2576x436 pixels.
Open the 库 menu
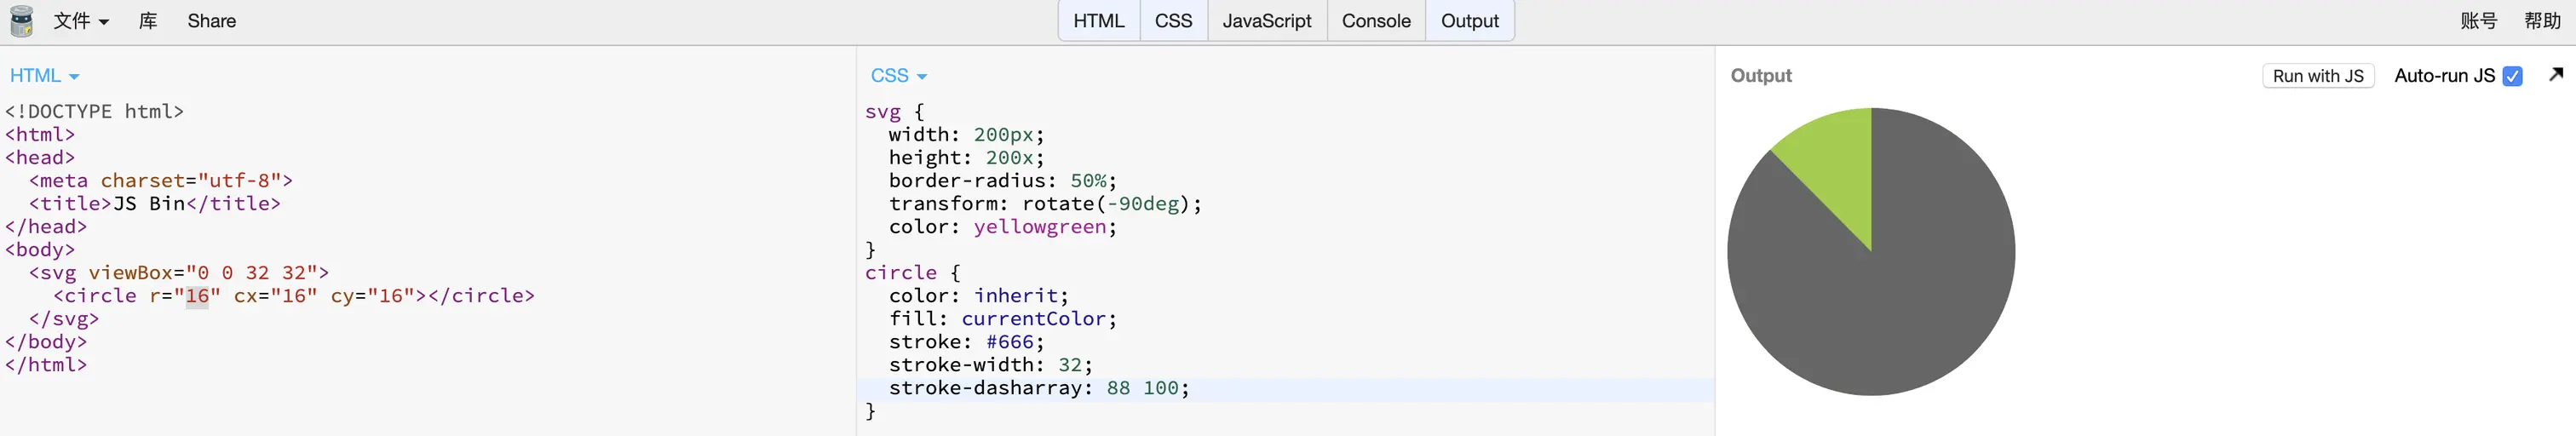pyautogui.click(x=148, y=21)
